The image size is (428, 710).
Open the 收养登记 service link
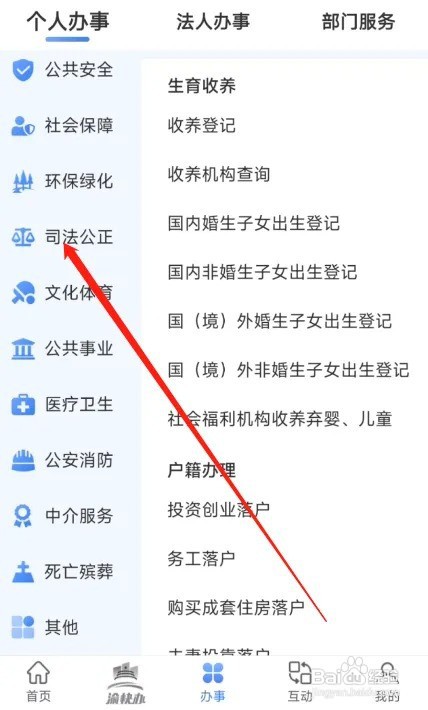pos(202,125)
